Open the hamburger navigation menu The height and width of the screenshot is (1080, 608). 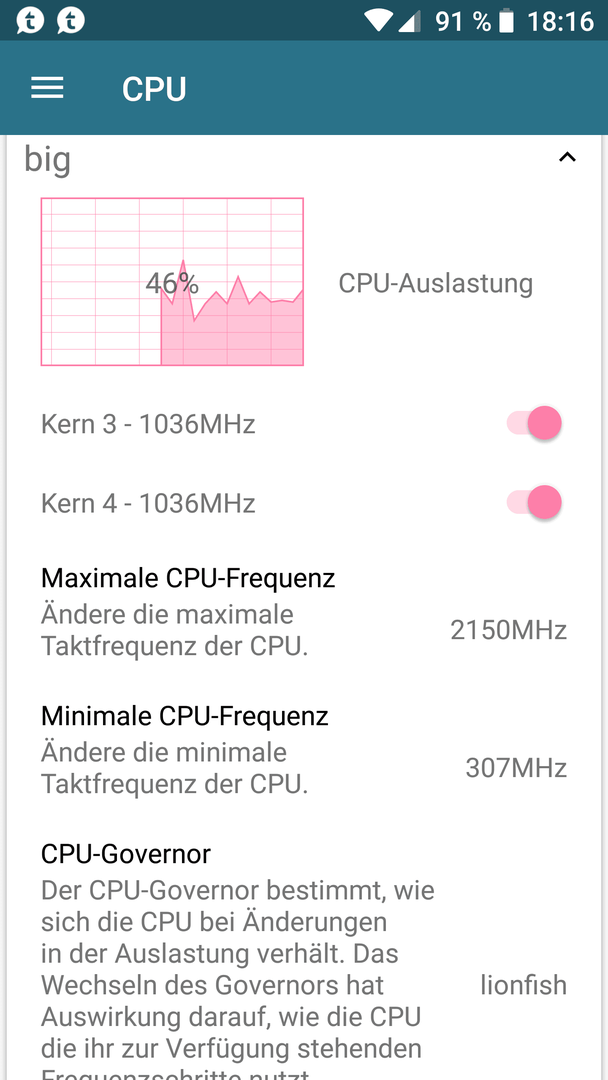[48, 88]
